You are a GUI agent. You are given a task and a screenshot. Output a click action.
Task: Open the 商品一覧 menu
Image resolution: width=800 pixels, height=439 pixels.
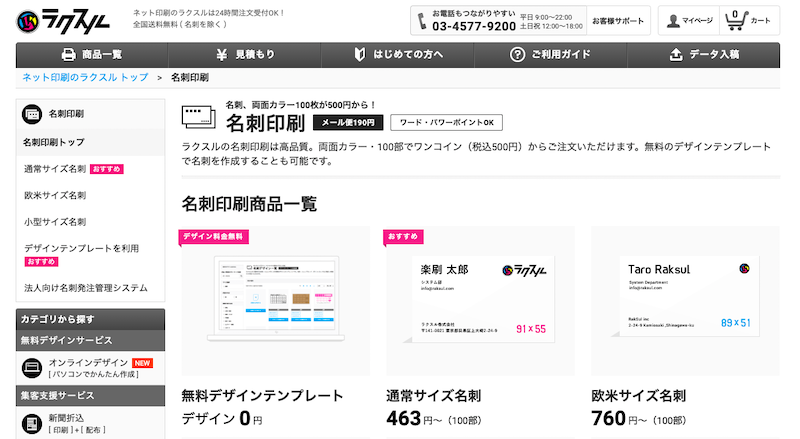pos(92,55)
